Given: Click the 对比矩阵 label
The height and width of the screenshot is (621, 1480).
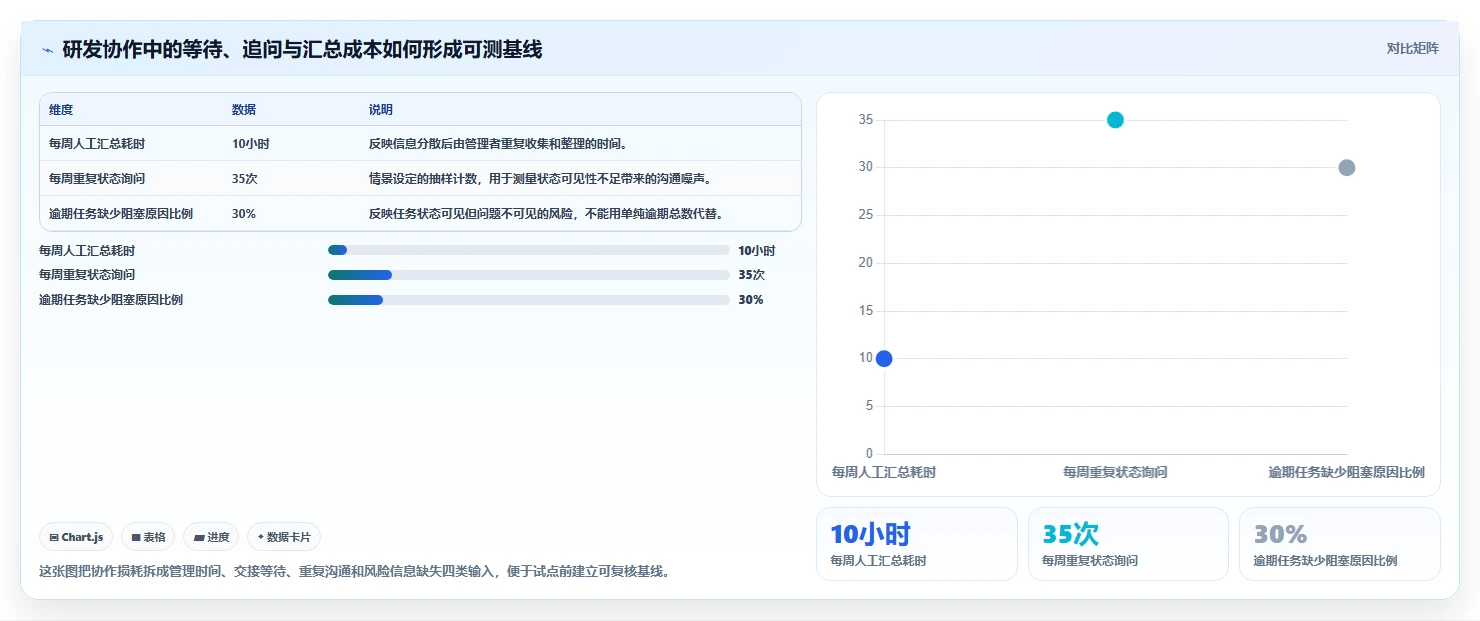Looking at the screenshot, I should pos(1412,49).
